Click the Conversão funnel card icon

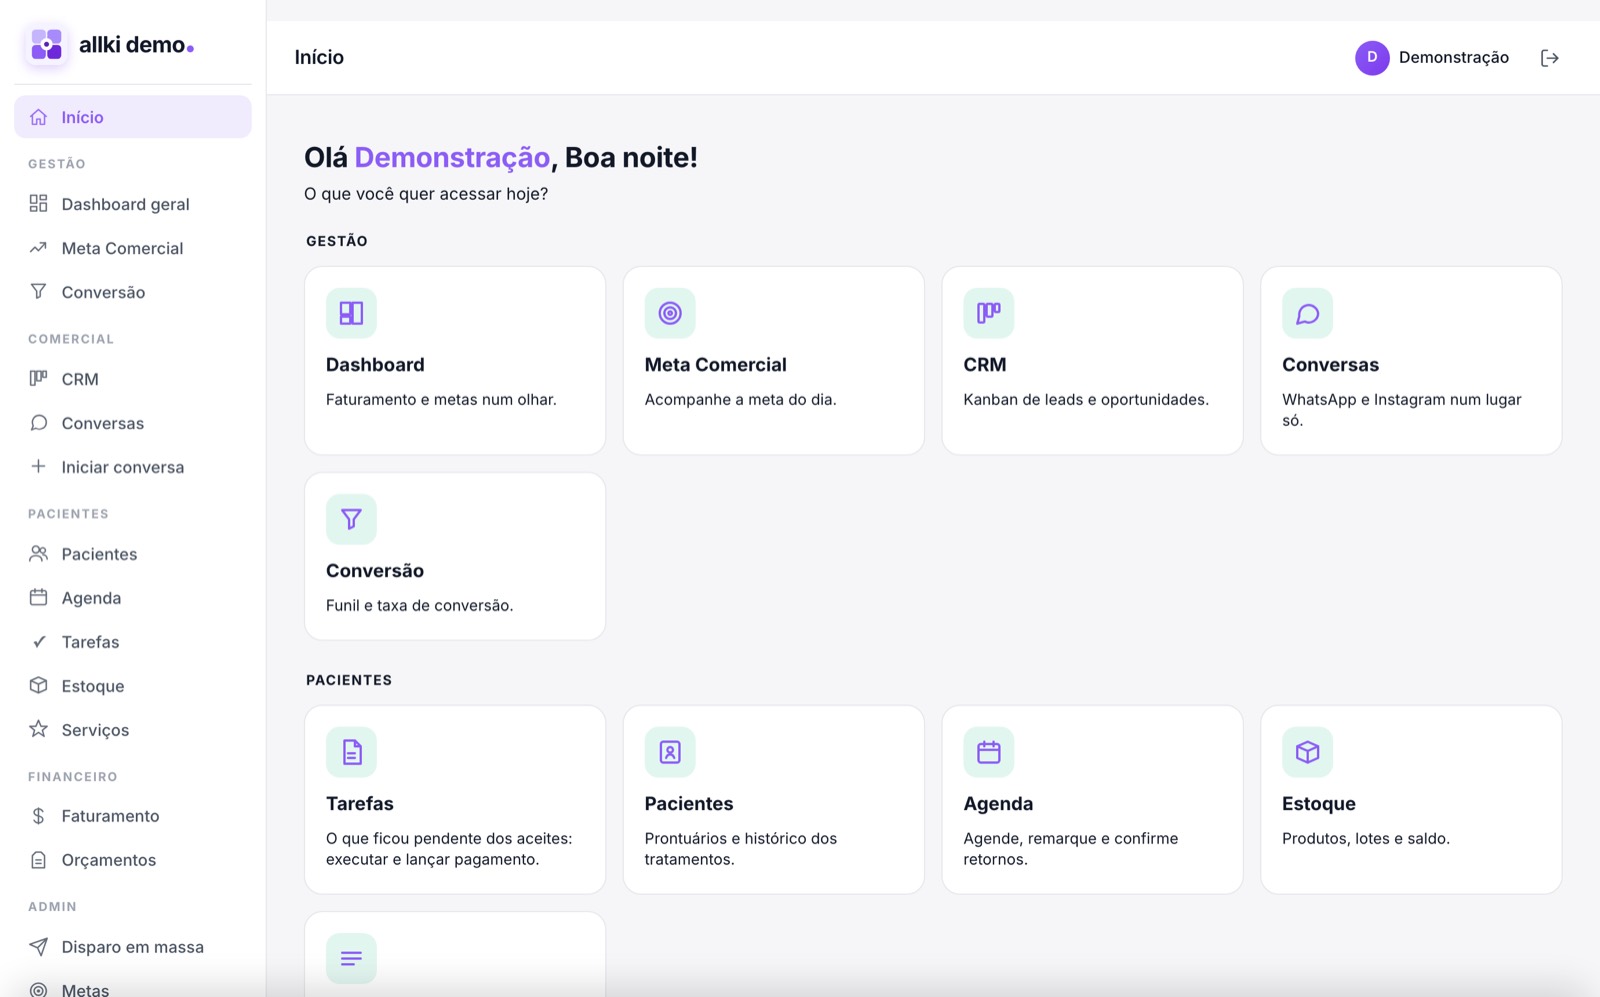pyautogui.click(x=351, y=519)
